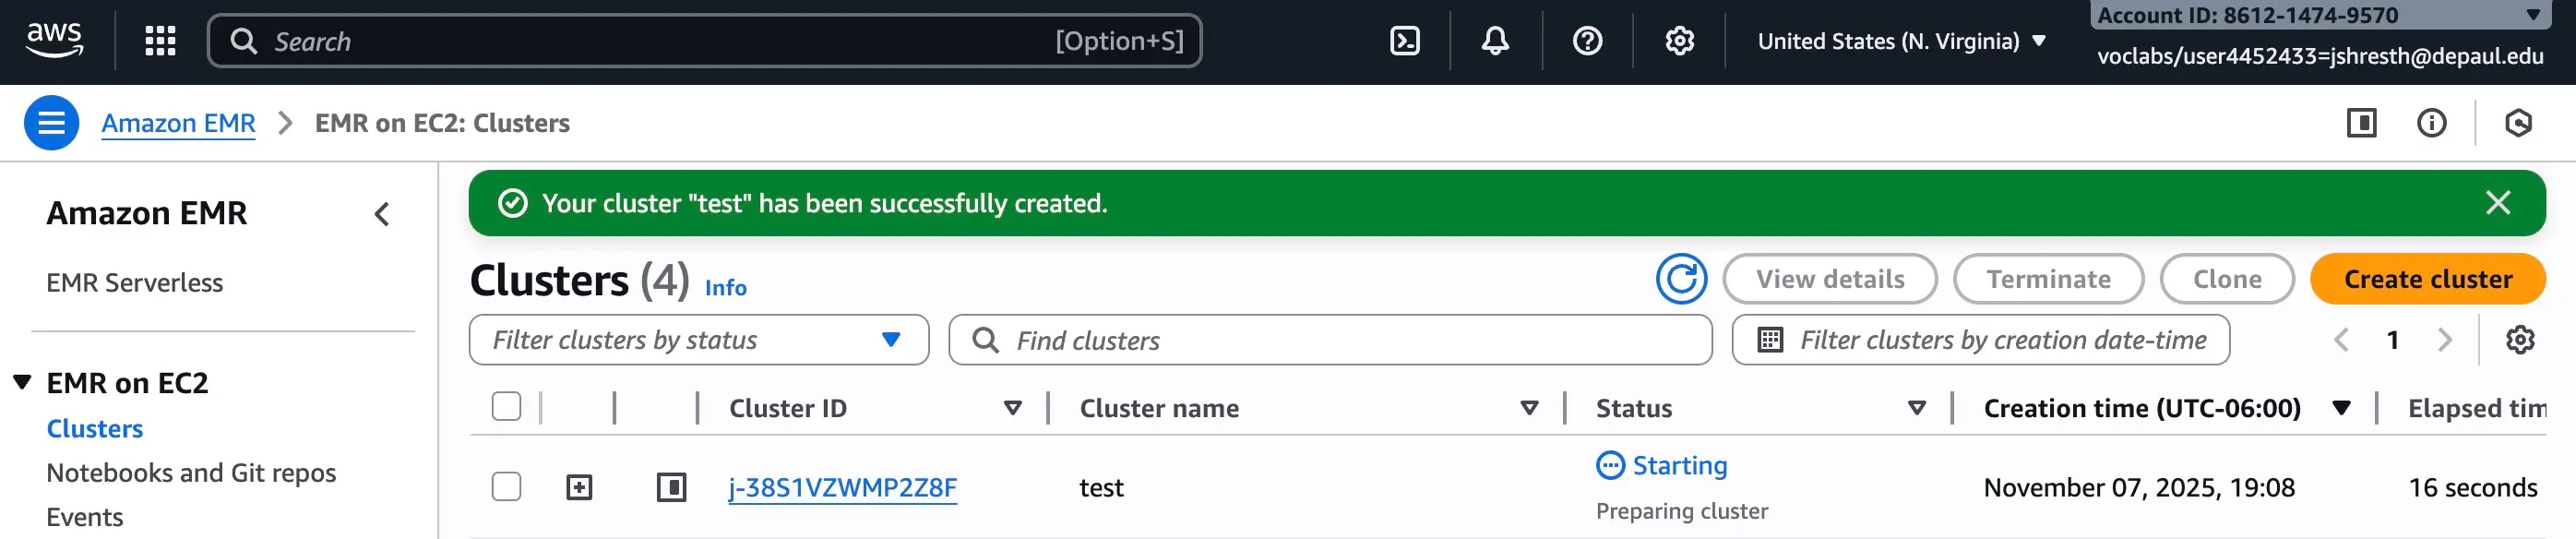This screenshot has height=539, width=2576.
Task: Collapse the EMR on EC2 section
Action: point(22,383)
